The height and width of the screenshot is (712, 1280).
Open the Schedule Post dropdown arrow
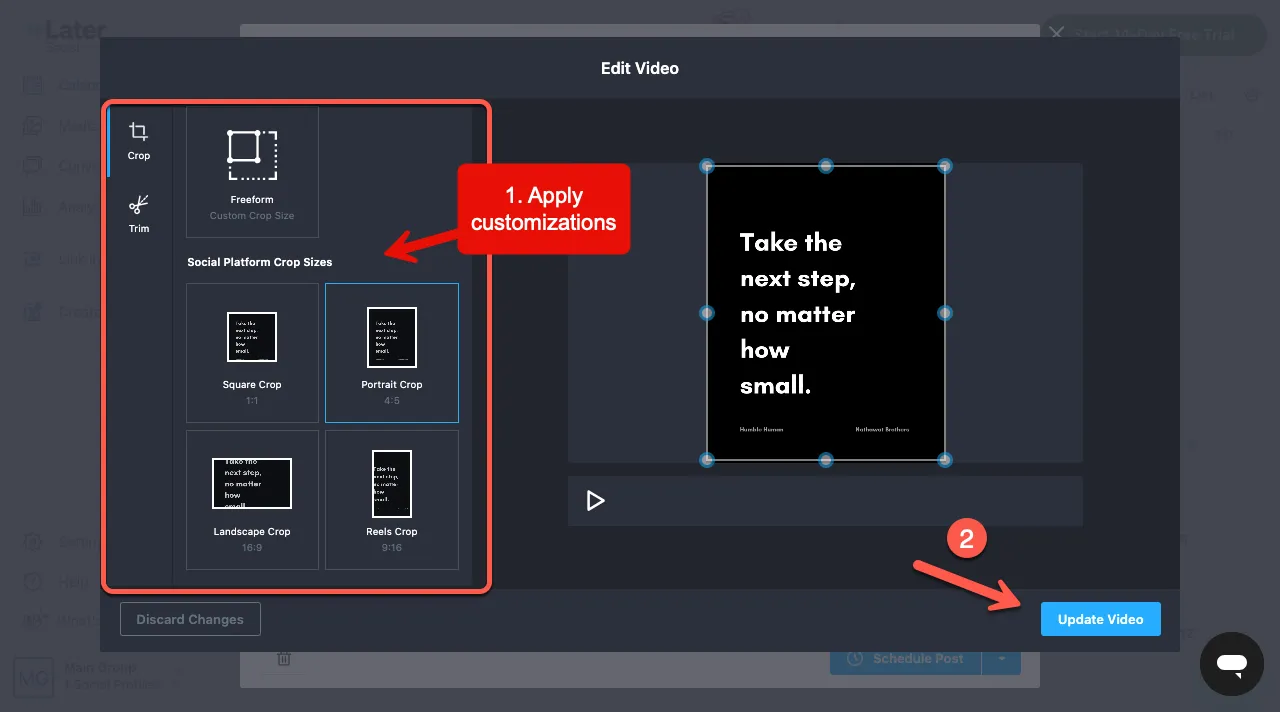tap(1002, 659)
